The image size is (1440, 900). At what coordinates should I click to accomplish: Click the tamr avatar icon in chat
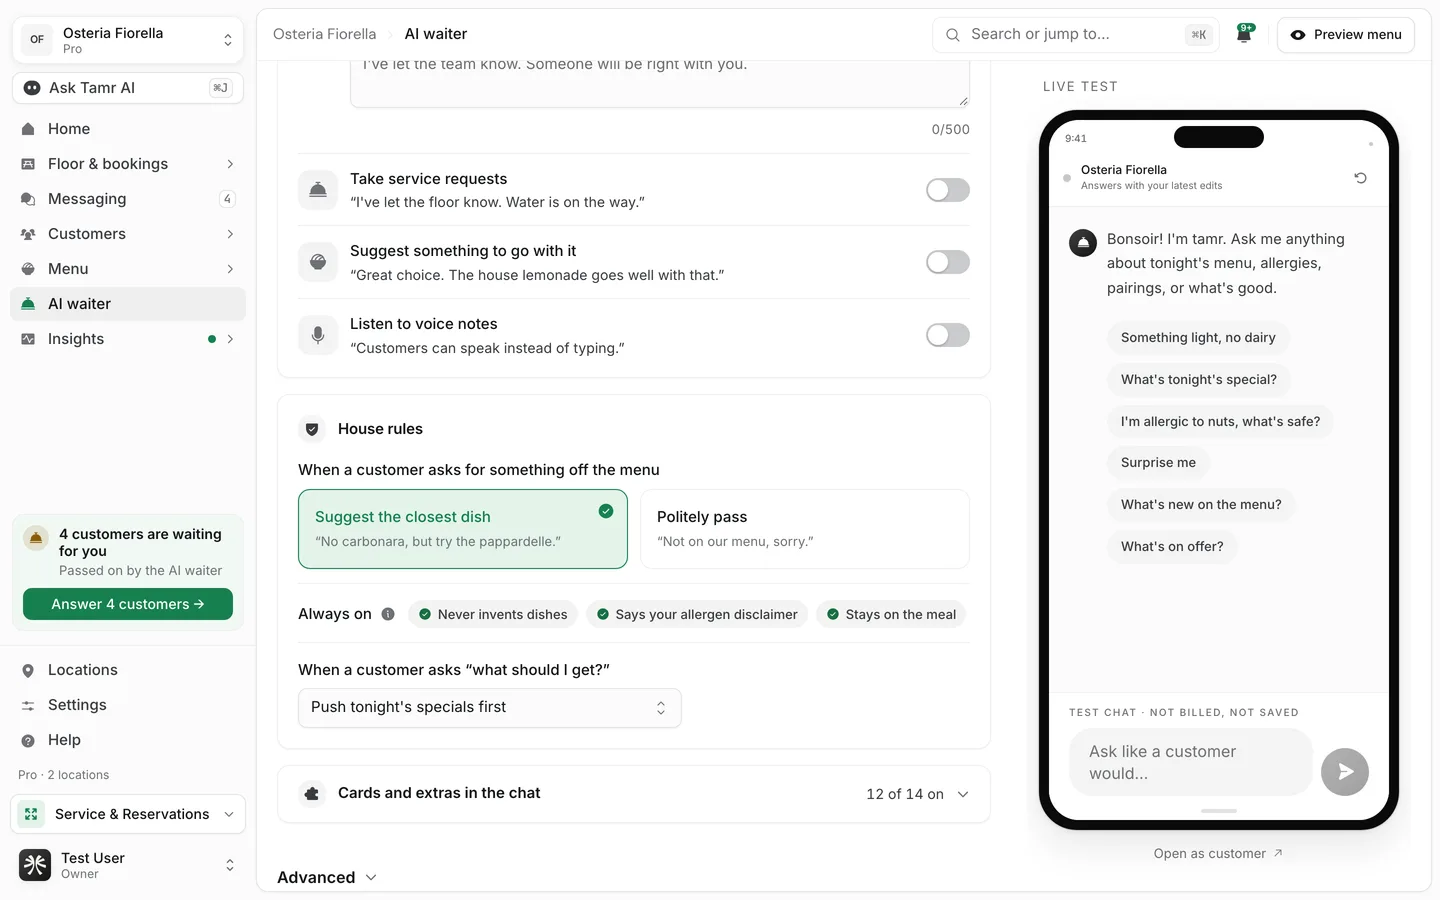point(1083,243)
